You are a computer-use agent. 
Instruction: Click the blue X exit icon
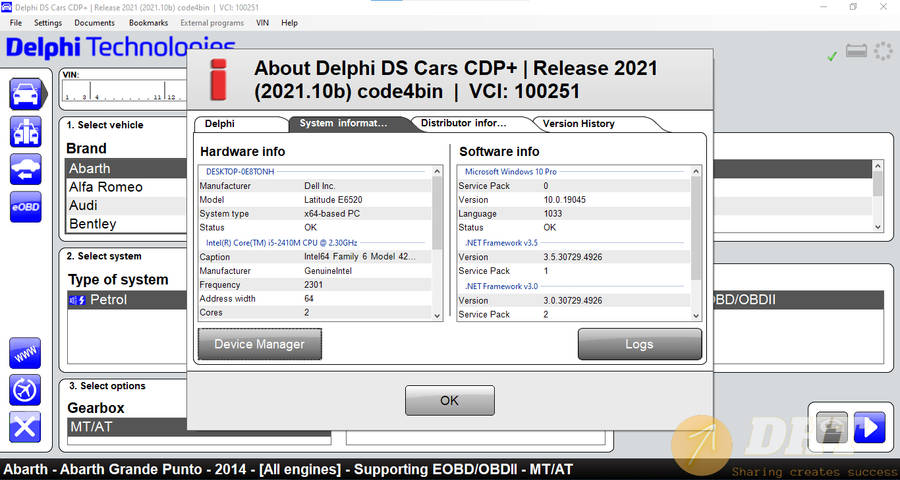(x=25, y=428)
